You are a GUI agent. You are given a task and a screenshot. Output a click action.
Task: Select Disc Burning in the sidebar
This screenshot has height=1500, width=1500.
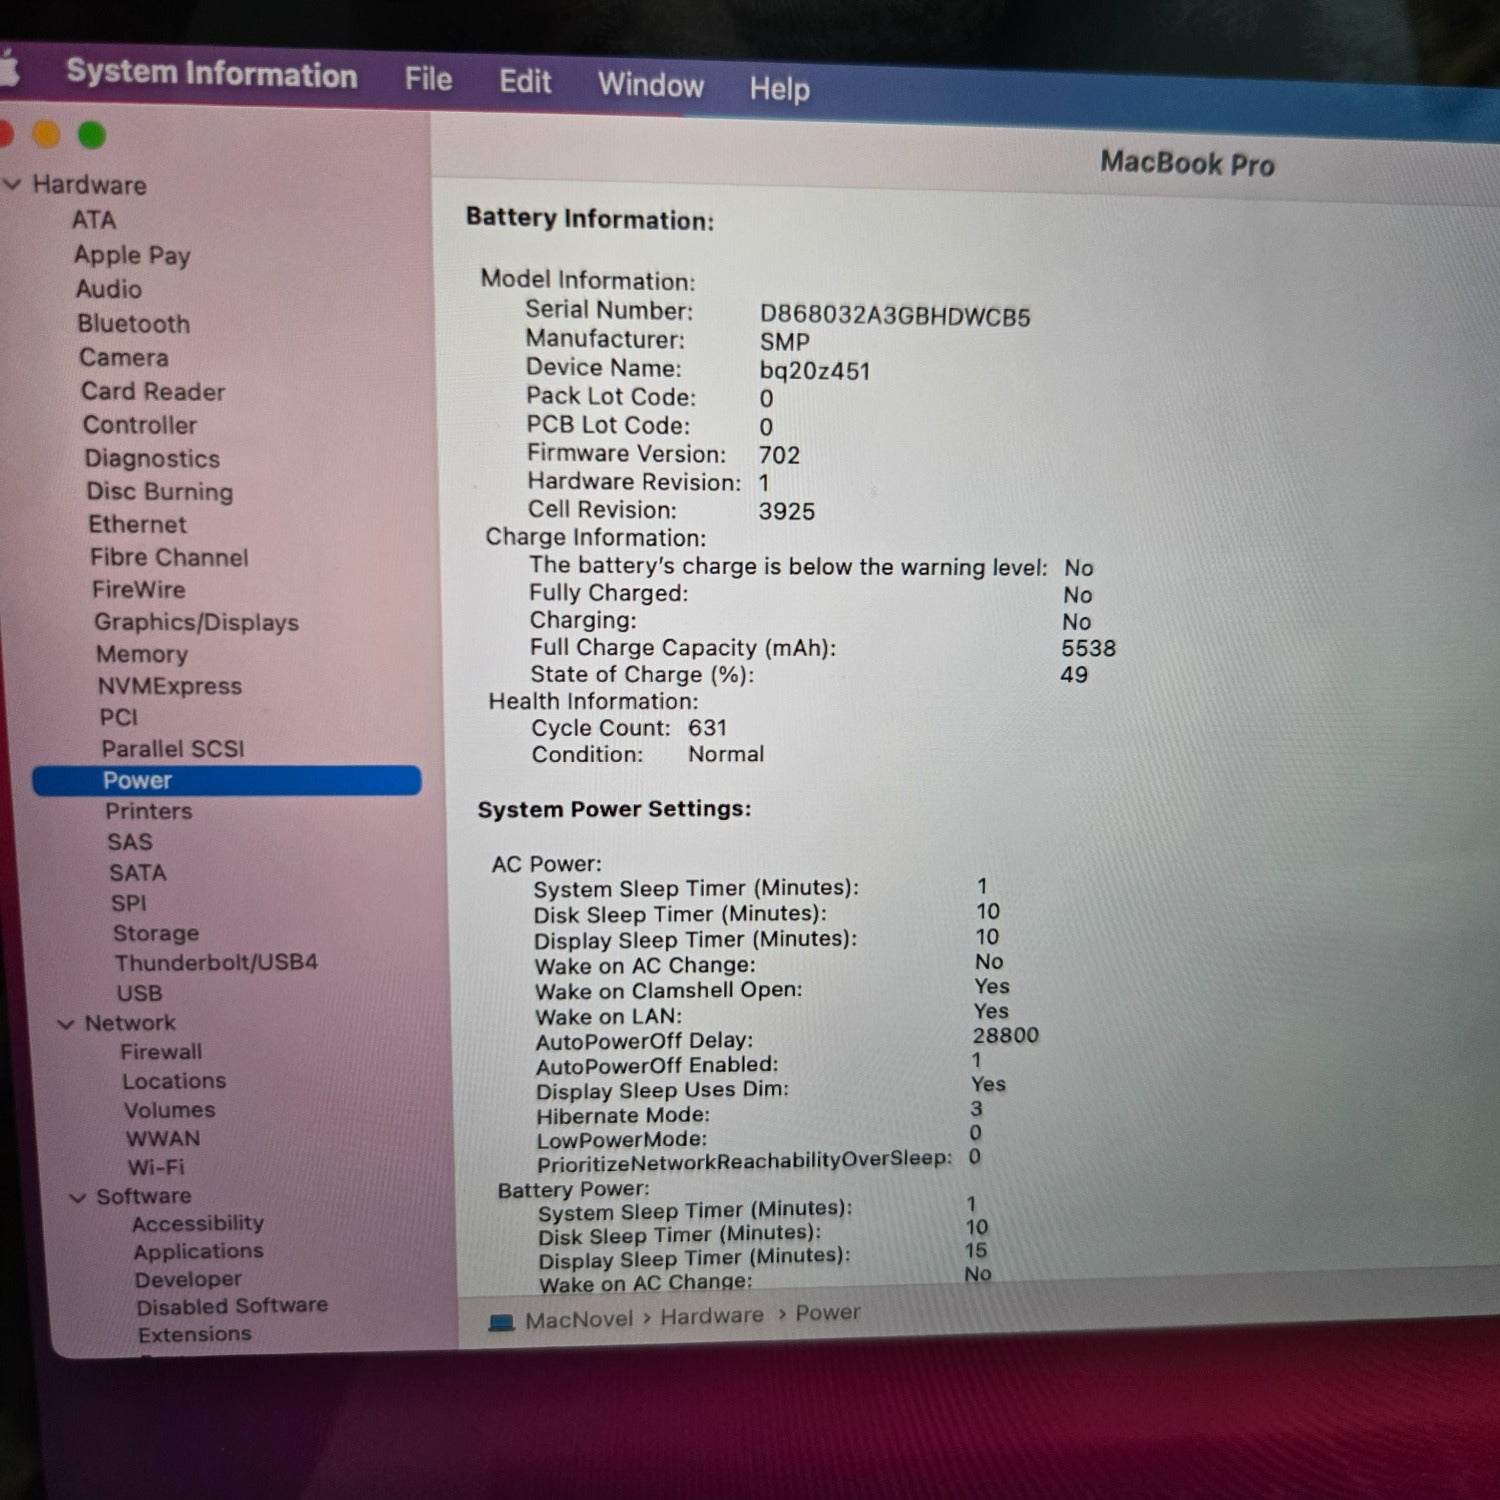click(160, 492)
